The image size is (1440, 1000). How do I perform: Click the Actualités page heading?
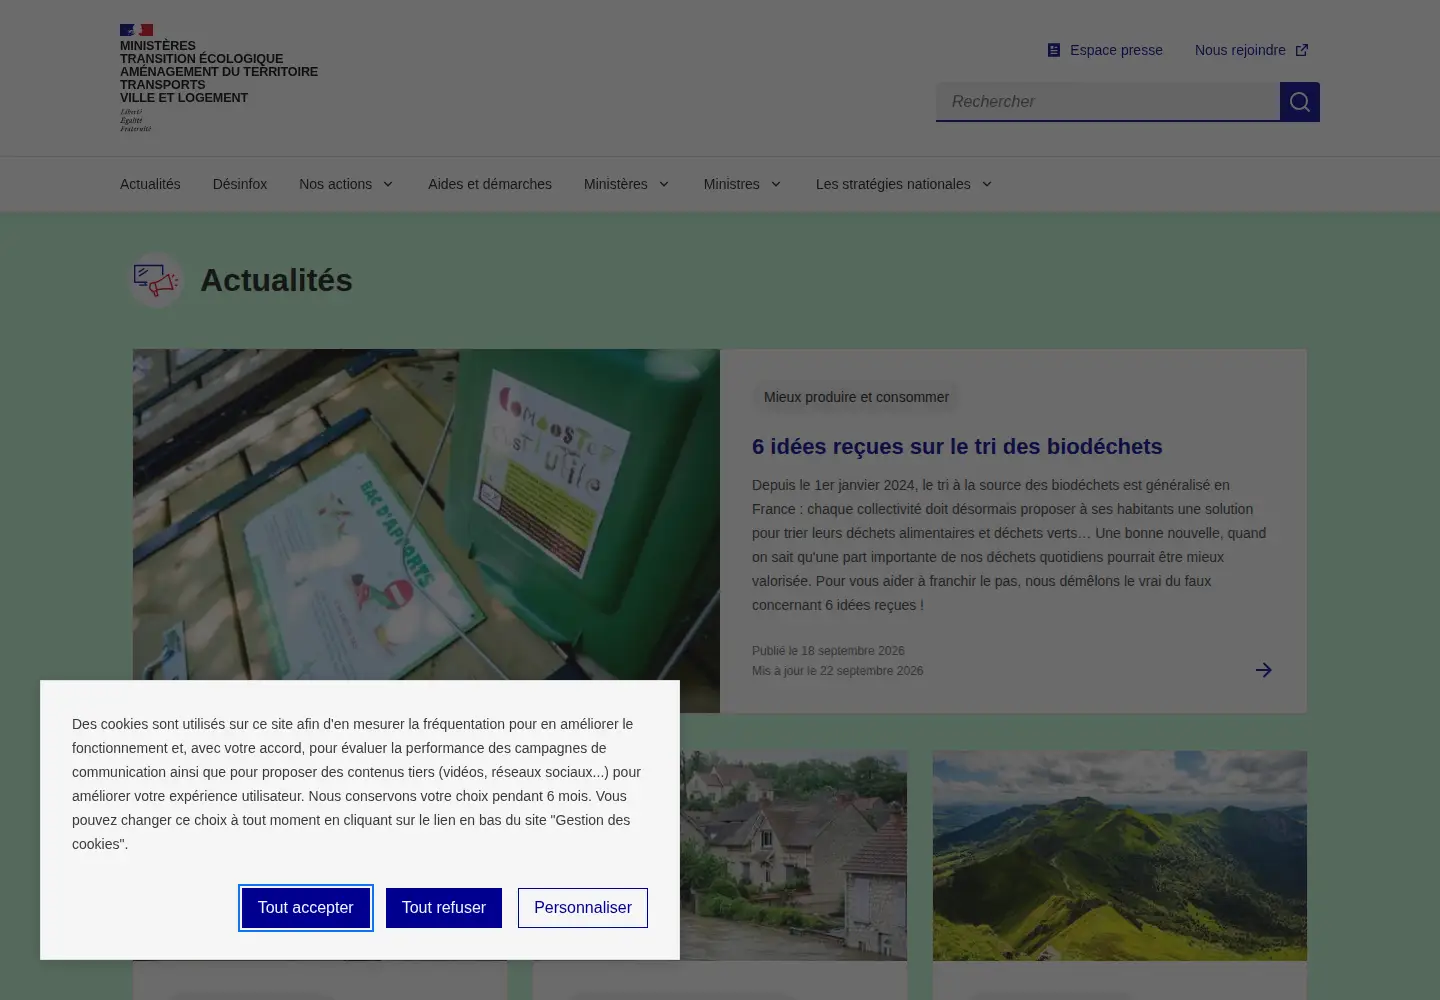276,280
